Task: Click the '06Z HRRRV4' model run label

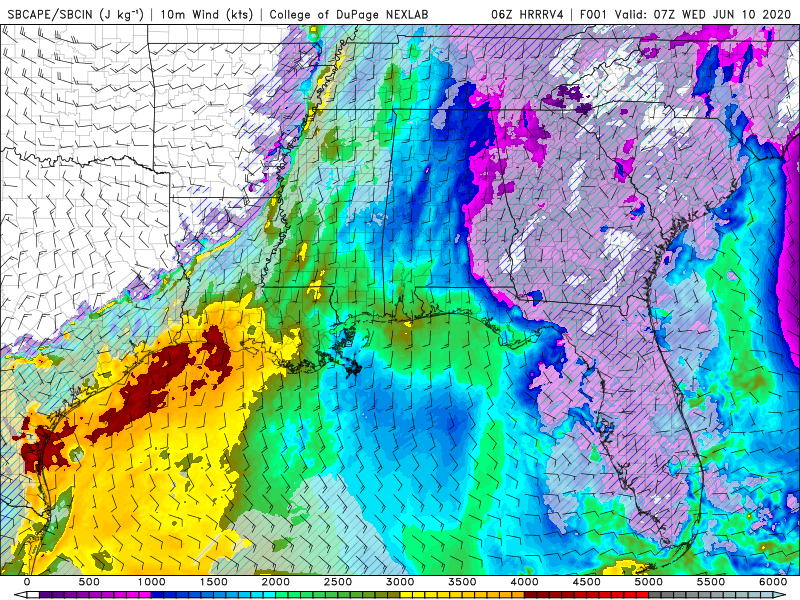Action: point(528,14)
